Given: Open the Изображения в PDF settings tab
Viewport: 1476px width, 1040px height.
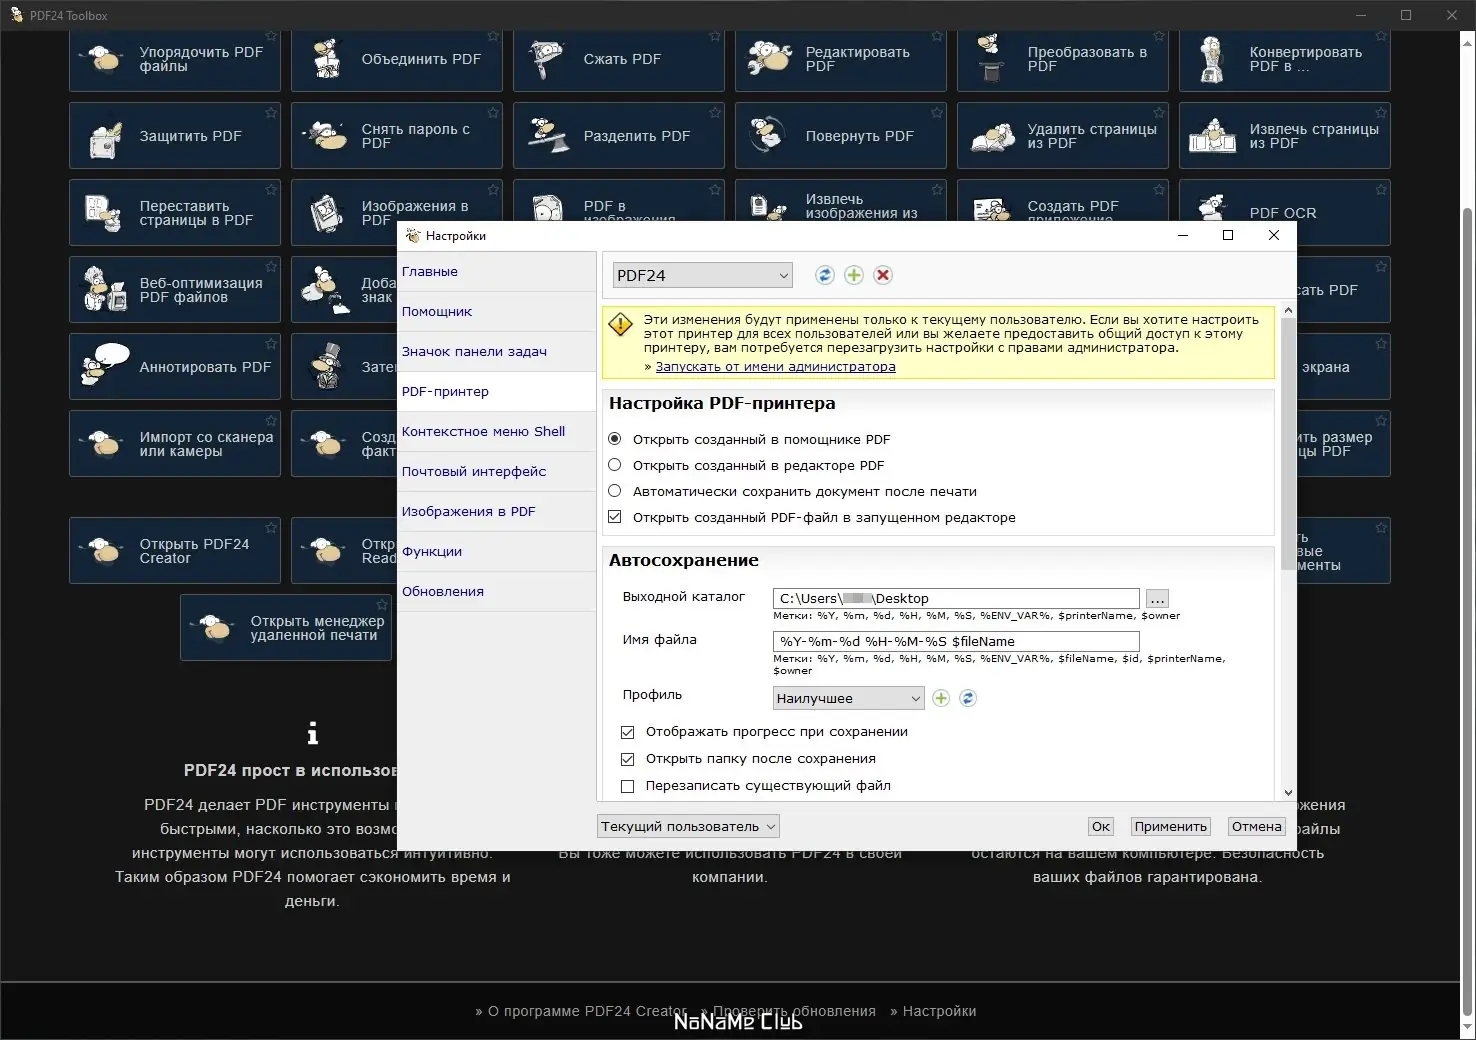Looking at the screenshot, I should coord(496,511).
